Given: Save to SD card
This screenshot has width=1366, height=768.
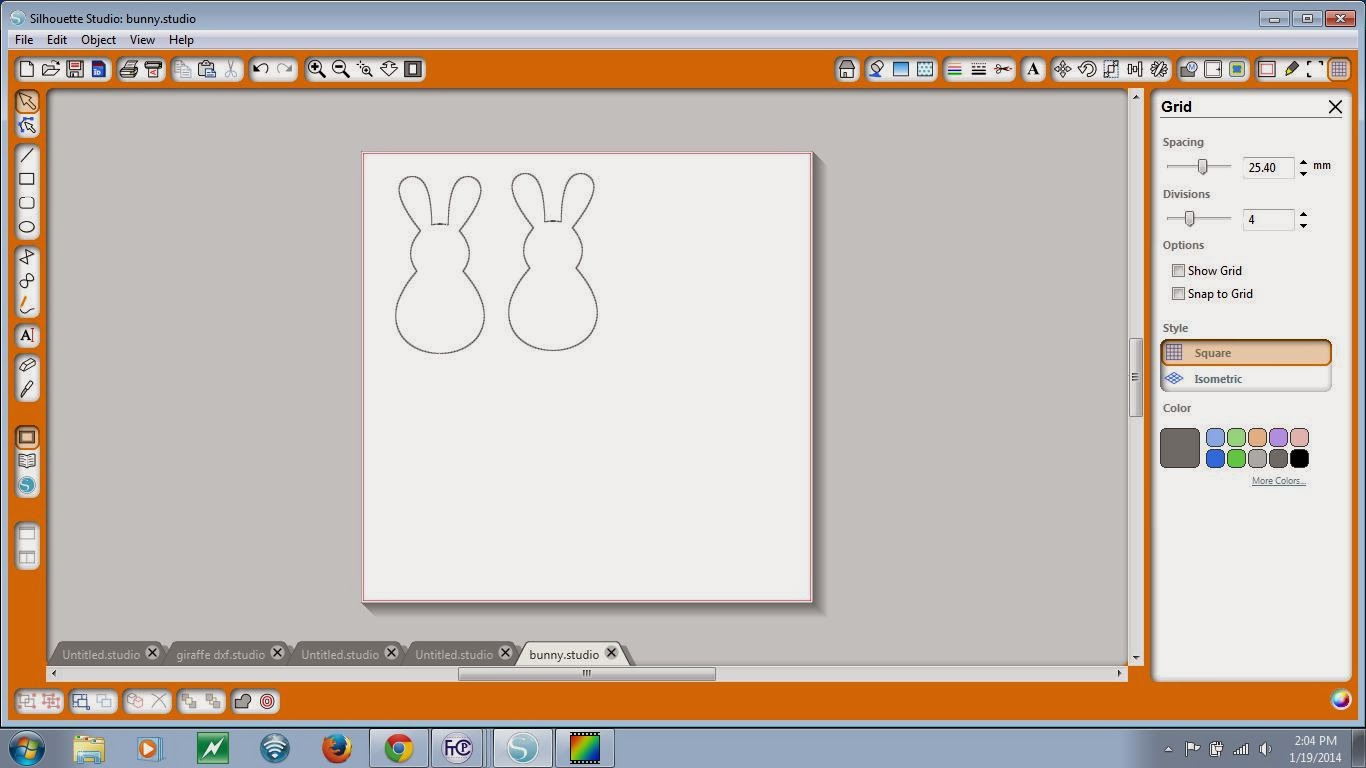Looking at the screenshot, I should (x=98, y=69).
